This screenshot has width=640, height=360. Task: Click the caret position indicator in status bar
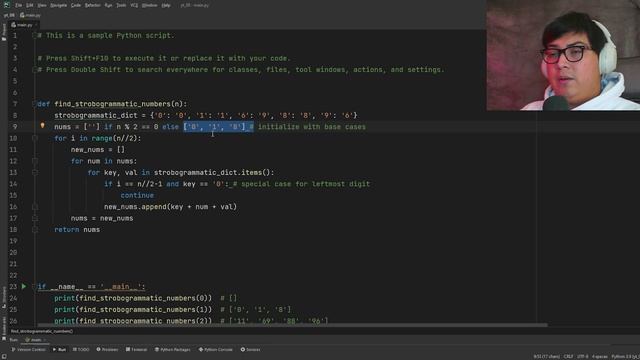point(547,357)
